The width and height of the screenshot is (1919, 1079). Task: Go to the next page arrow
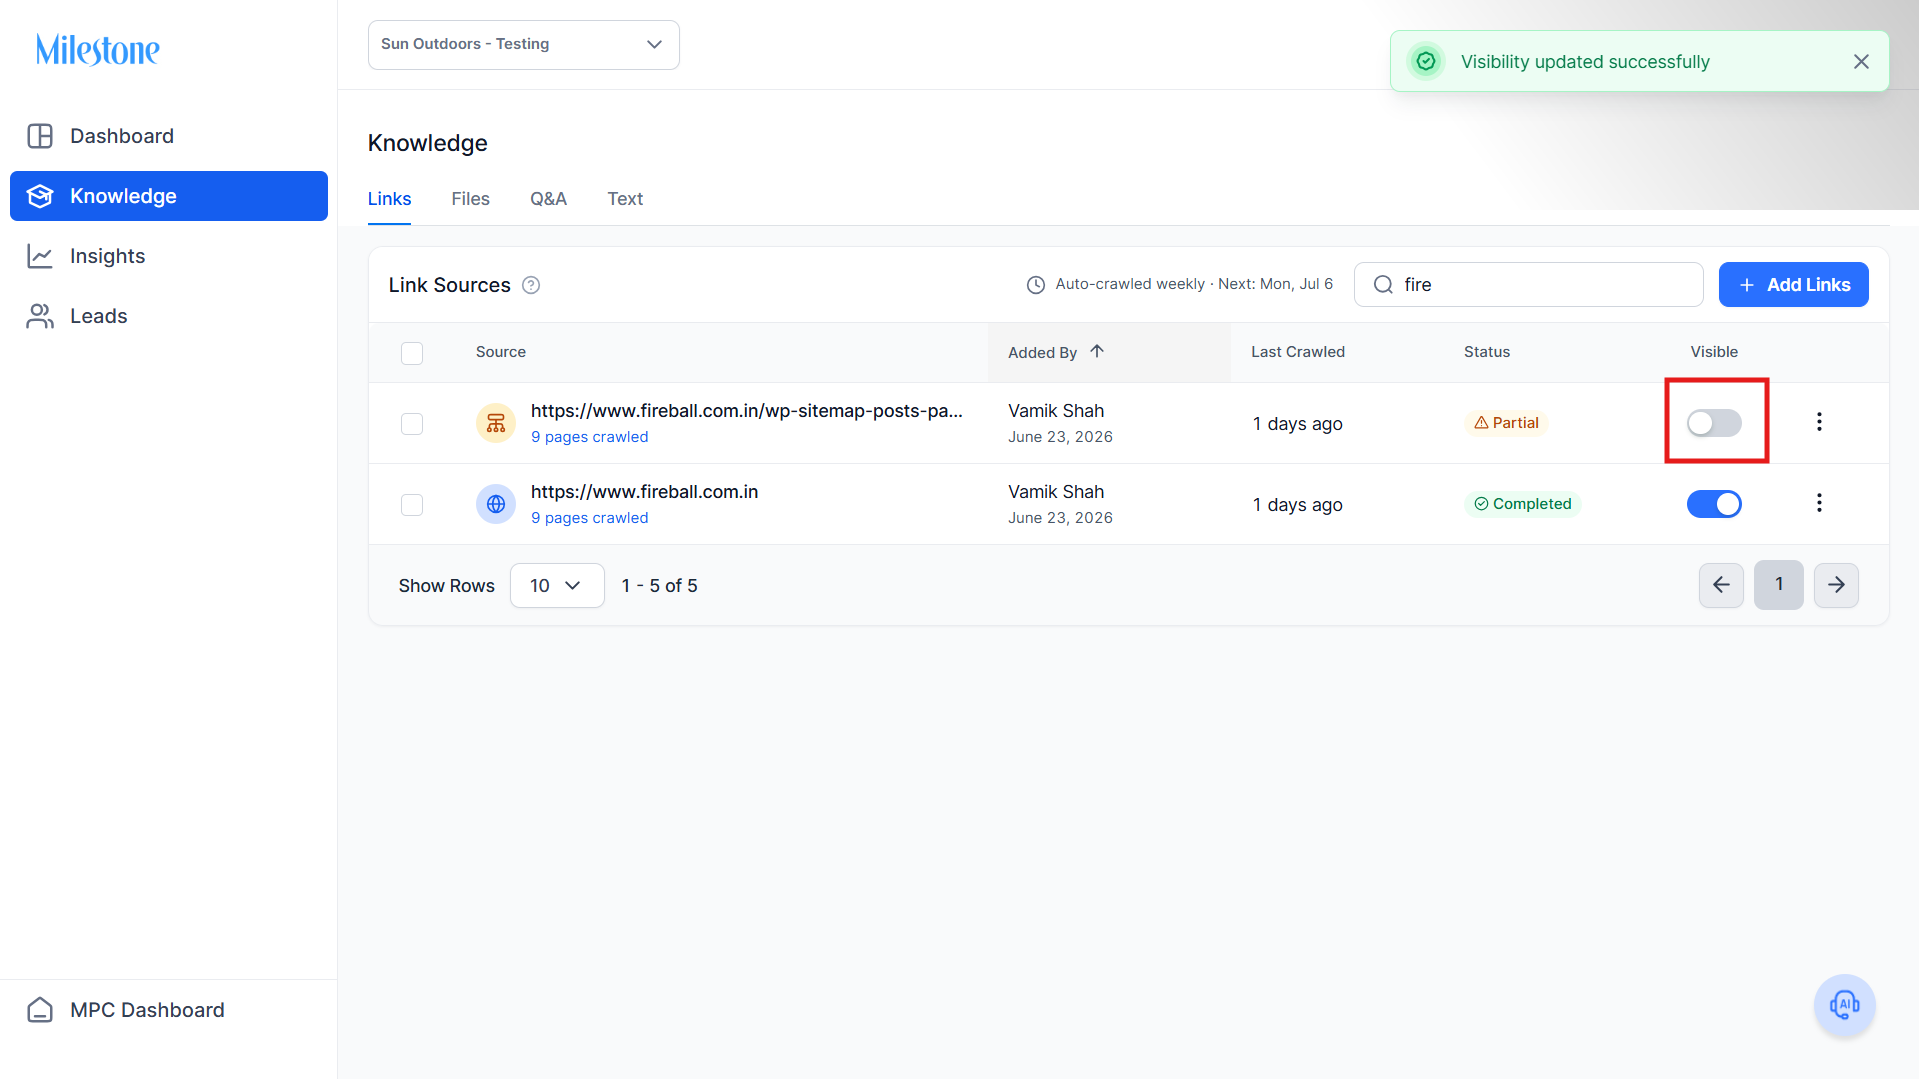click(x=1836, y=585)
